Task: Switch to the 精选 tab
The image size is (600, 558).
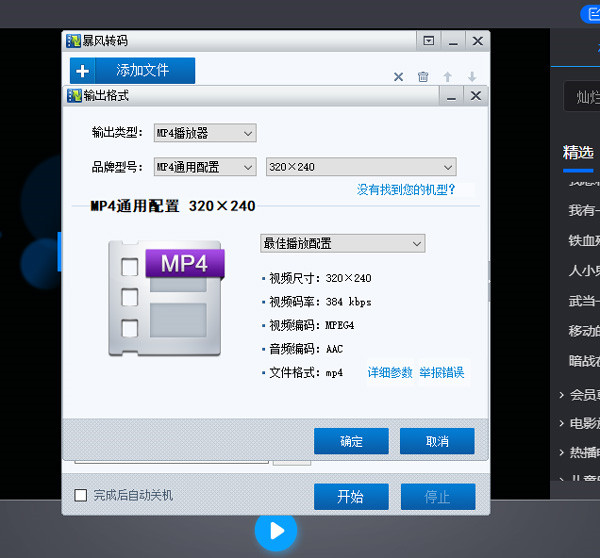Action: 578,152
